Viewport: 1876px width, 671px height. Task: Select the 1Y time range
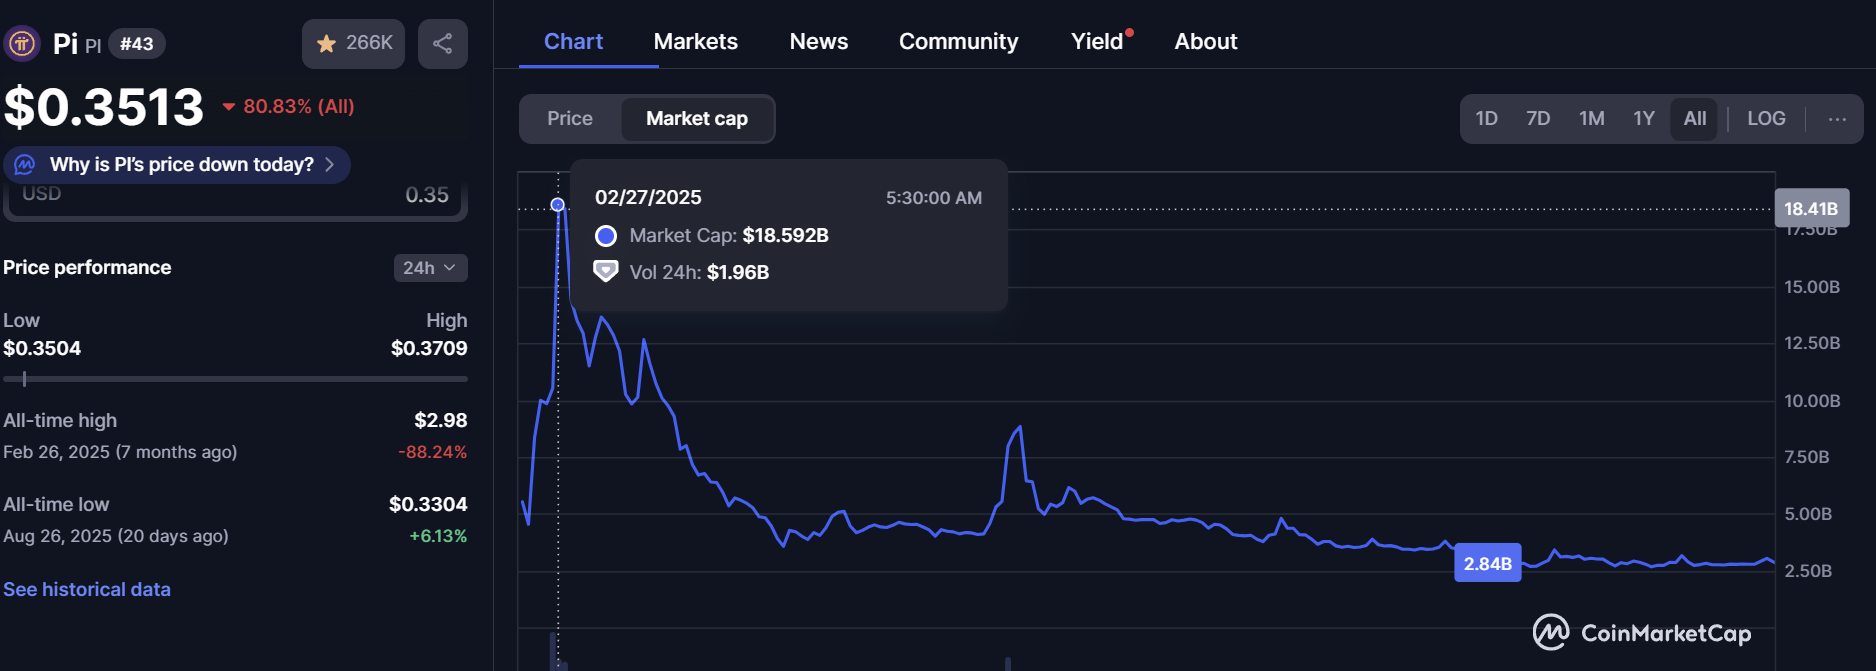pyautogui.click(x=1644, y=119)
